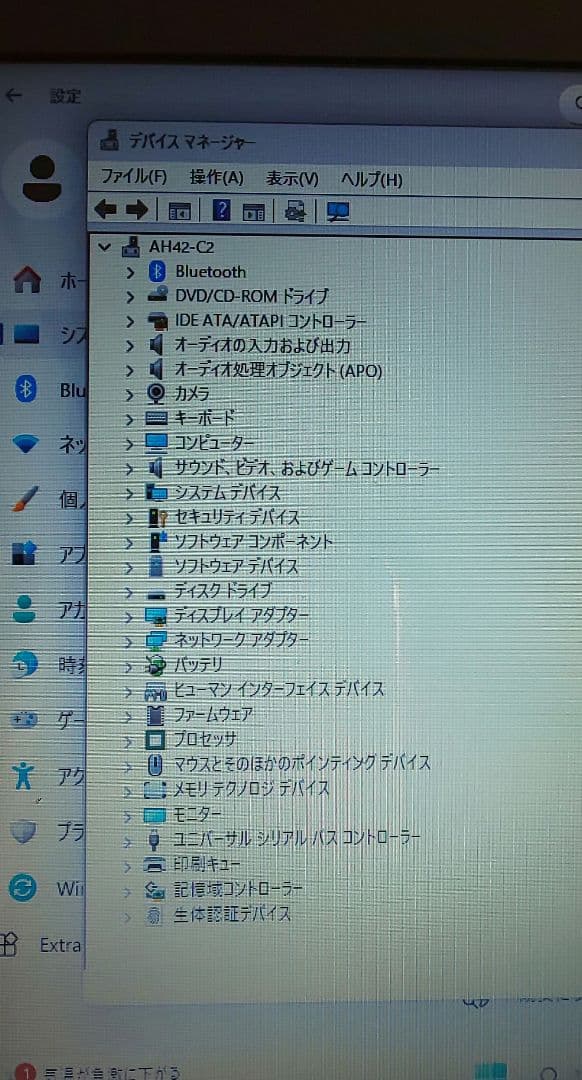Click the セキュリティ デバイス key icon
The image size is (582, 1080).
coord(157,517)
